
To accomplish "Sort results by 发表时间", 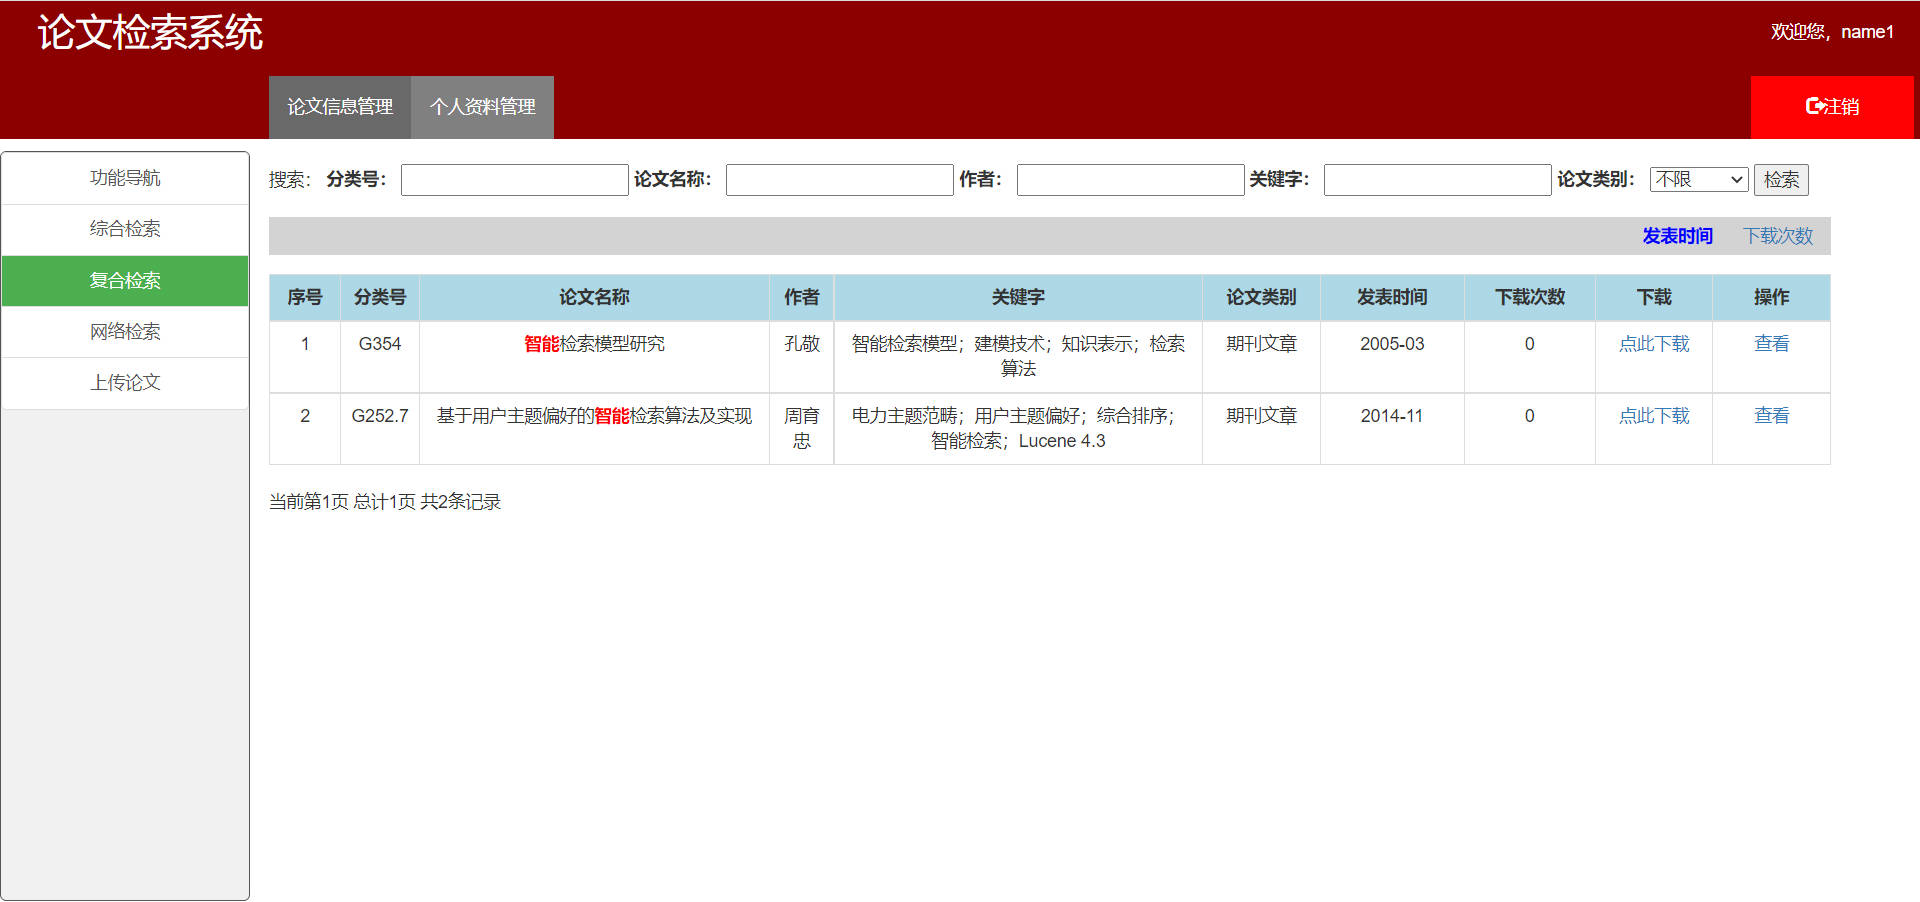I will pyautogui.click(x=1677, y=236).
